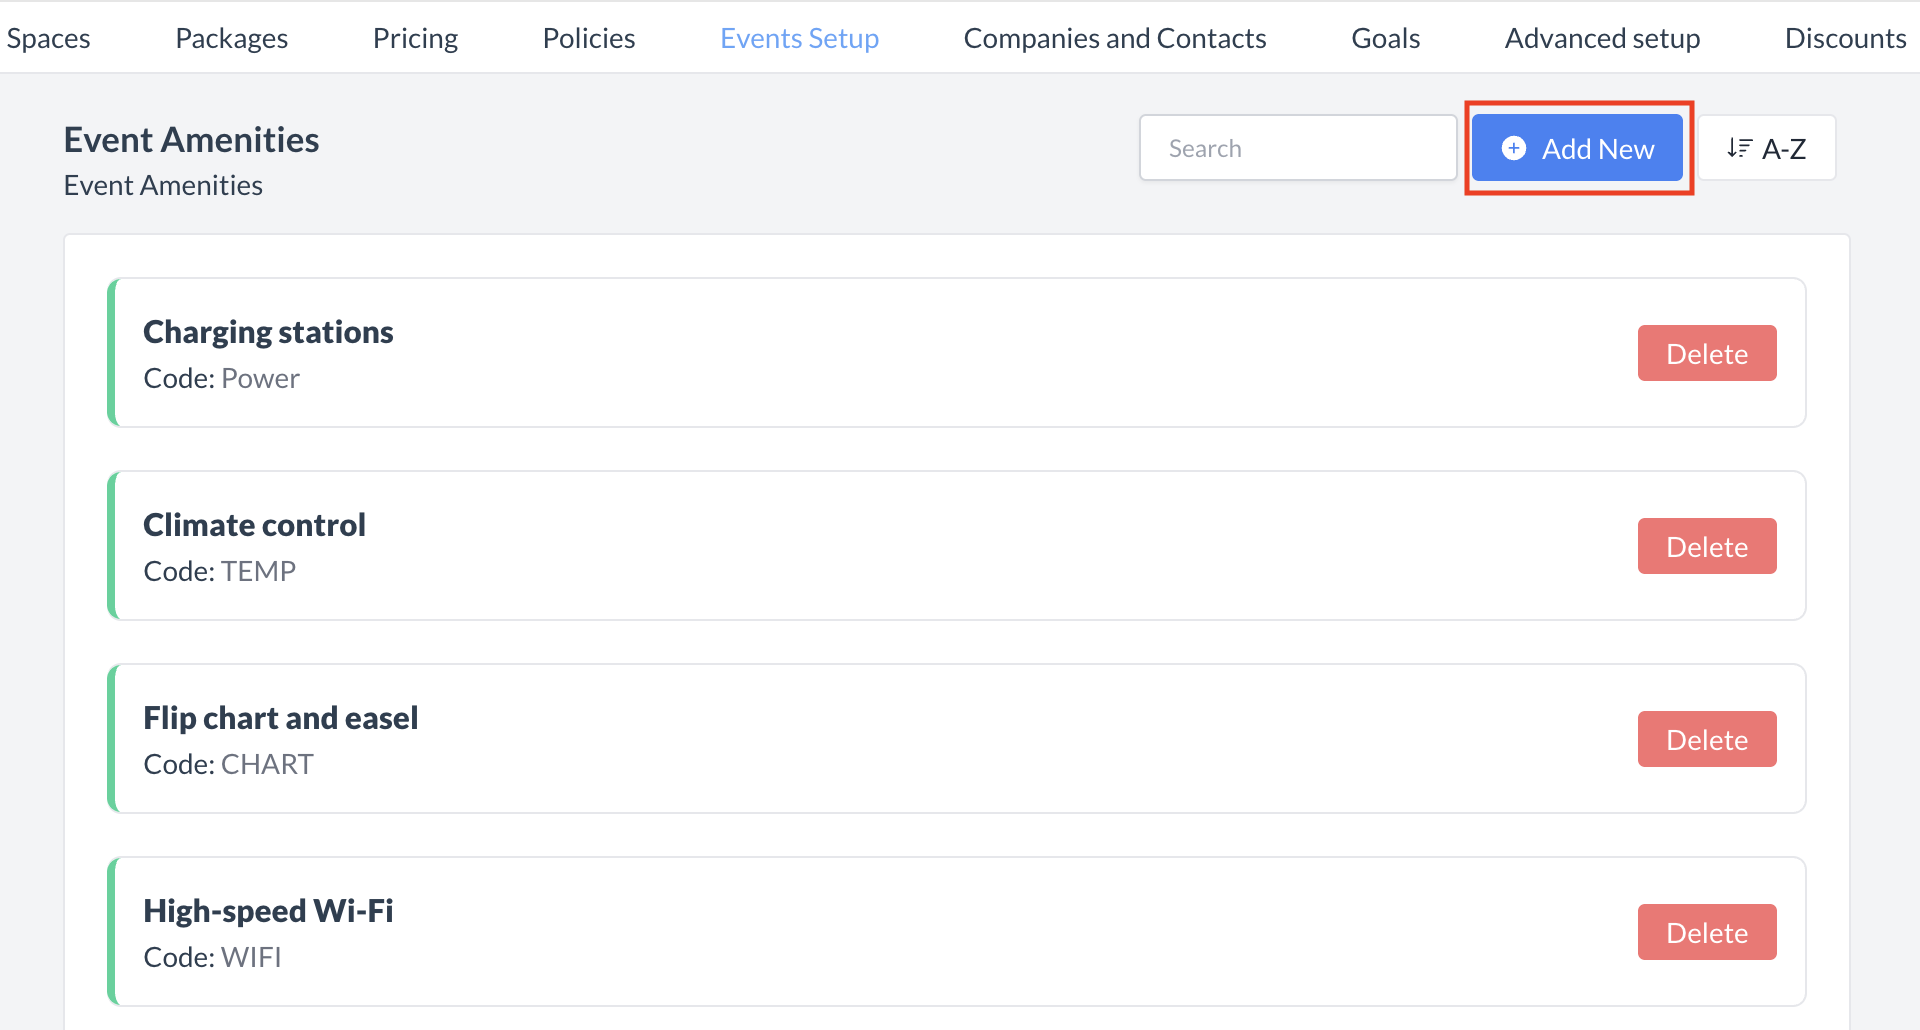Switch to the Packages tab
The height and width of the screenshot is (1030, 1920).
pos(231,38)
